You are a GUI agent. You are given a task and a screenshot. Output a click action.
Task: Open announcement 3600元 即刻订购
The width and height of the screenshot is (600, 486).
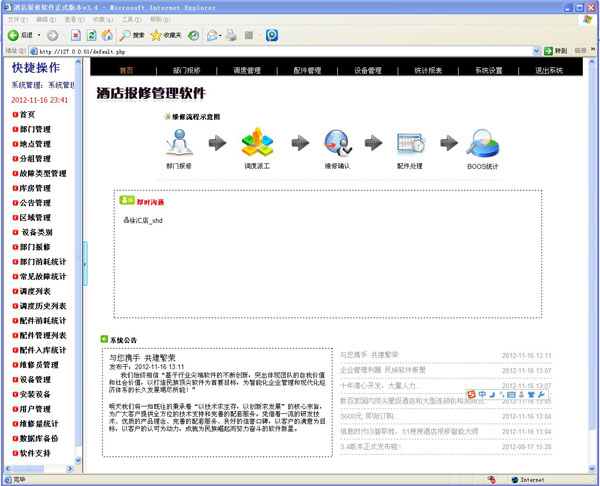369,416
